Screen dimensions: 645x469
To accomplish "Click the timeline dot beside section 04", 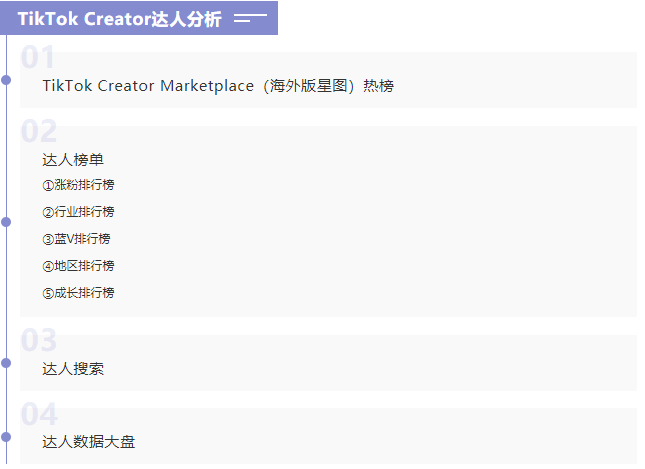I will point(6,436).
